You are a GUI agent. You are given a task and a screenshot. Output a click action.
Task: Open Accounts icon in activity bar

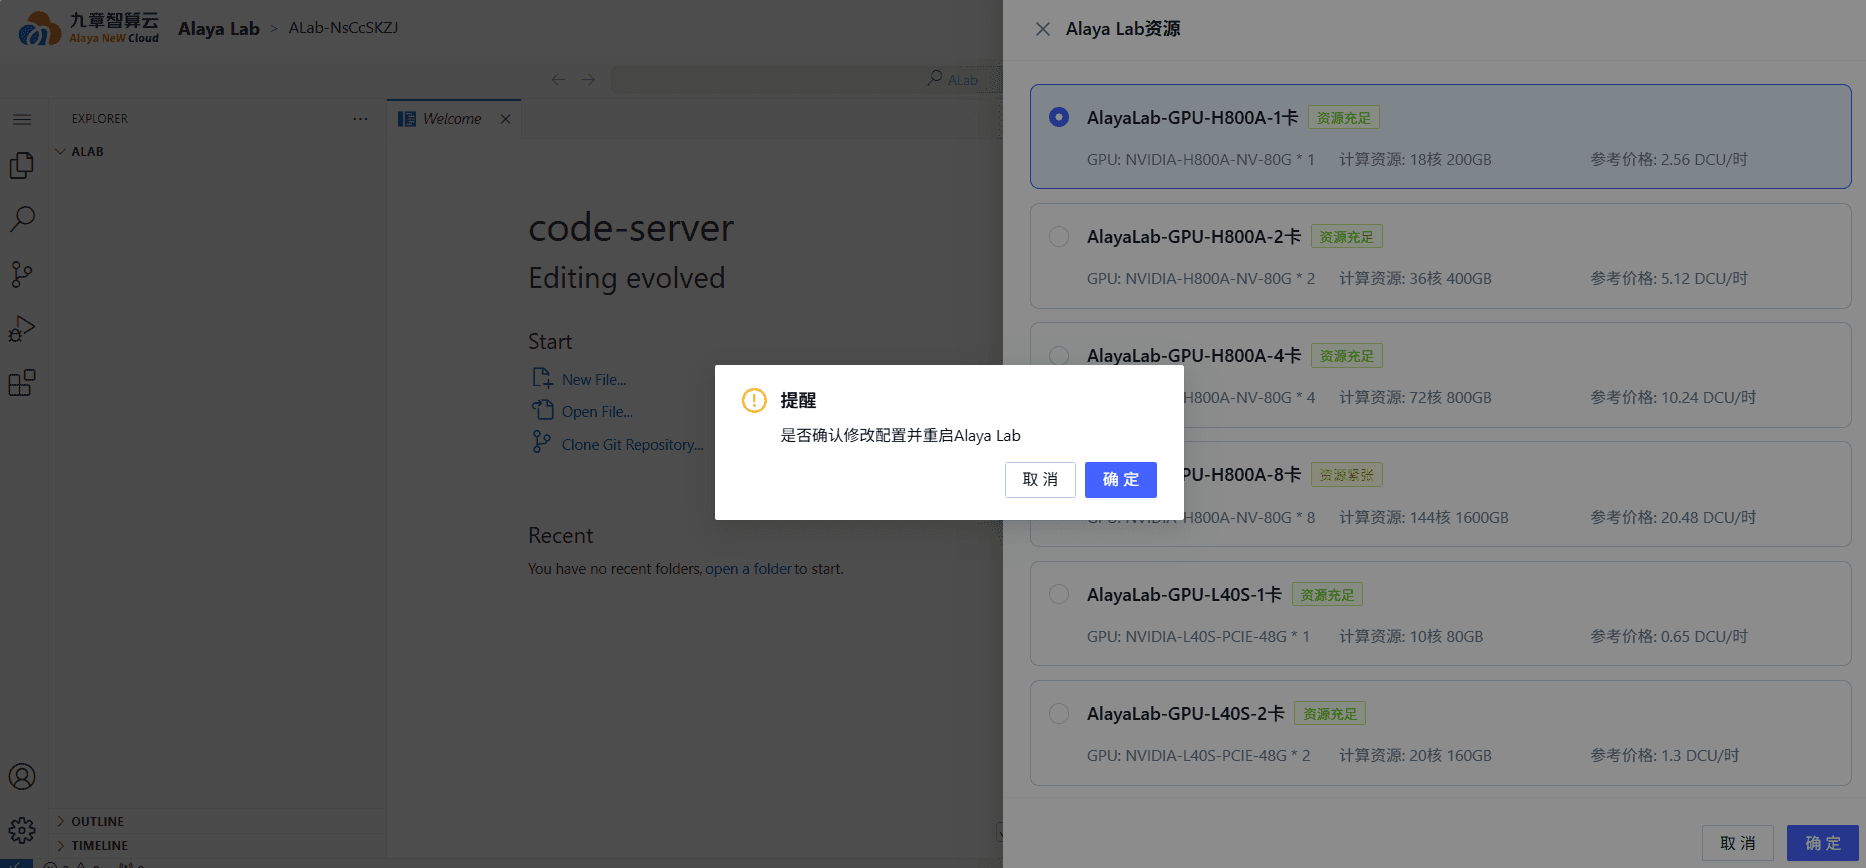(x=22, y=777)
